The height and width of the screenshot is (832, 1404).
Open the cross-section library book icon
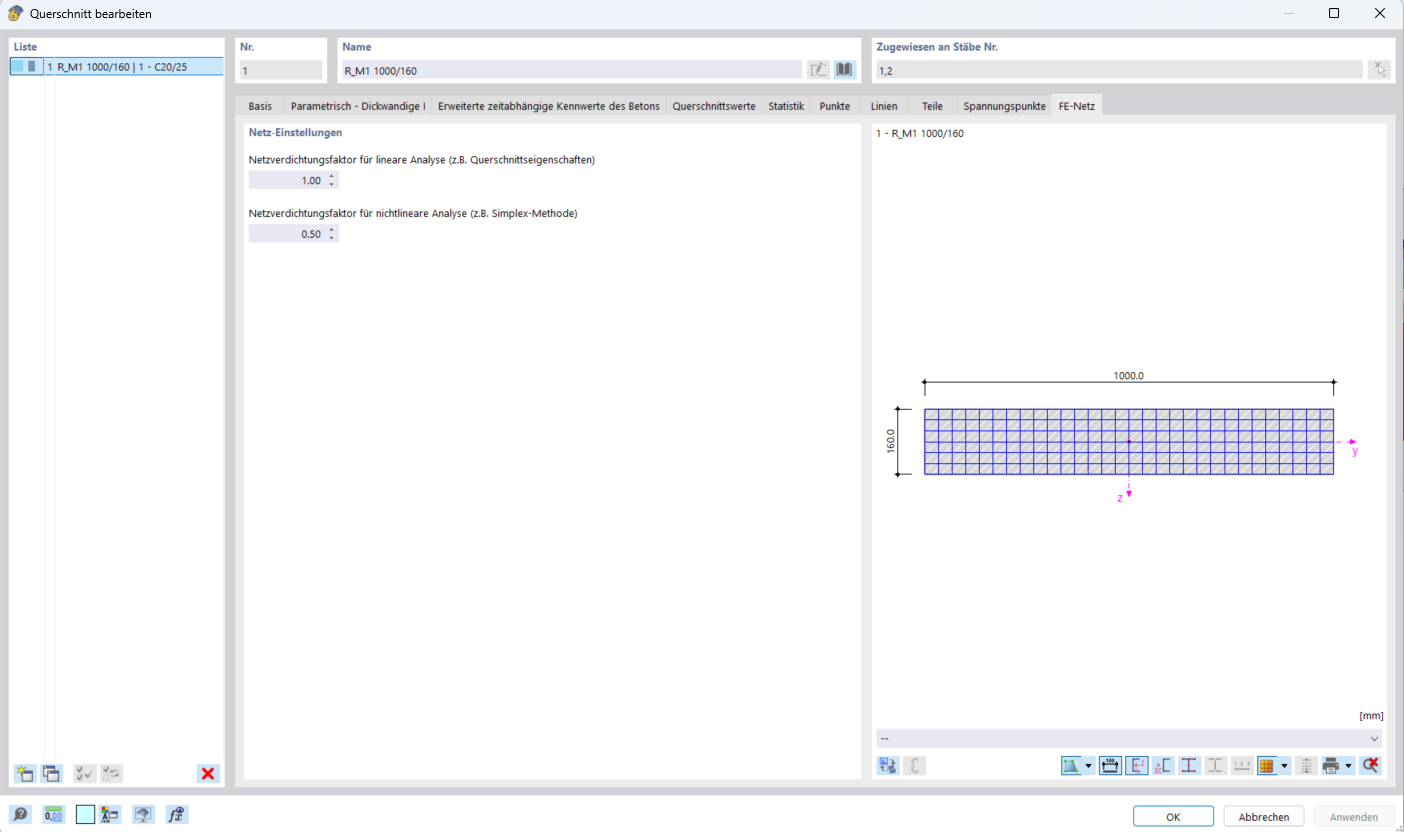point(843,68)
